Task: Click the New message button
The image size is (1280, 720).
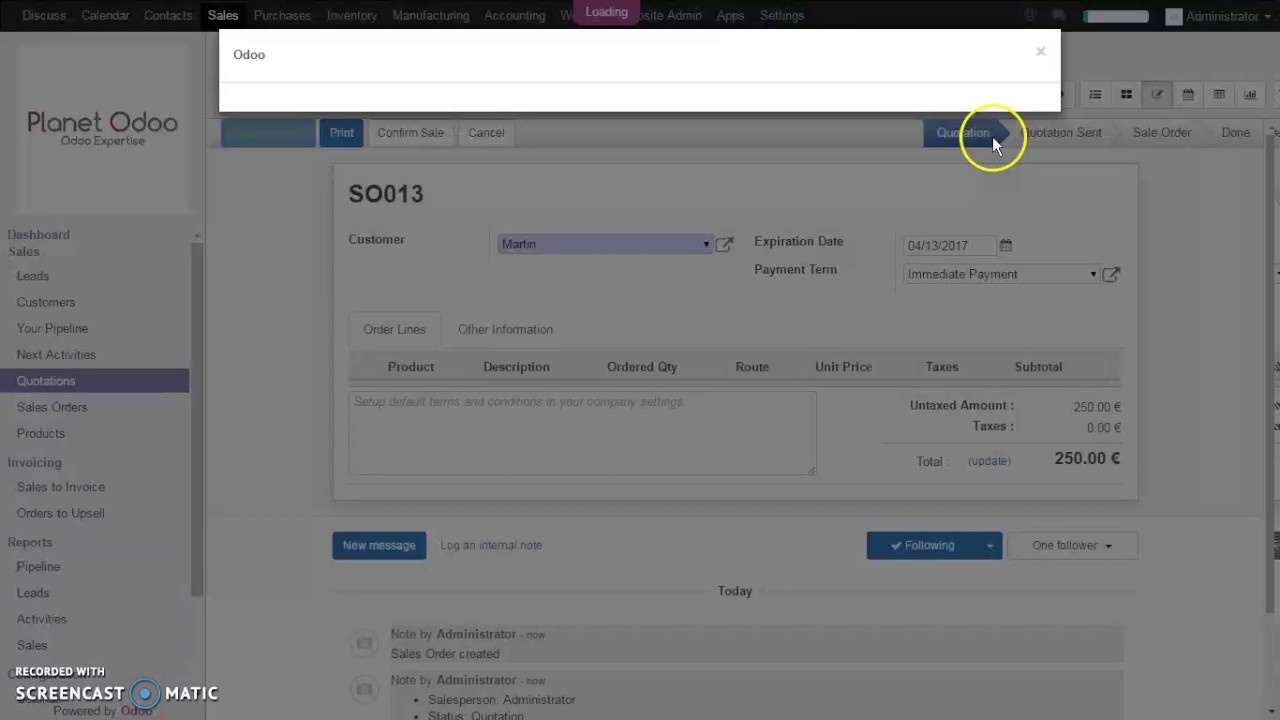Action: tap(378, 545)
